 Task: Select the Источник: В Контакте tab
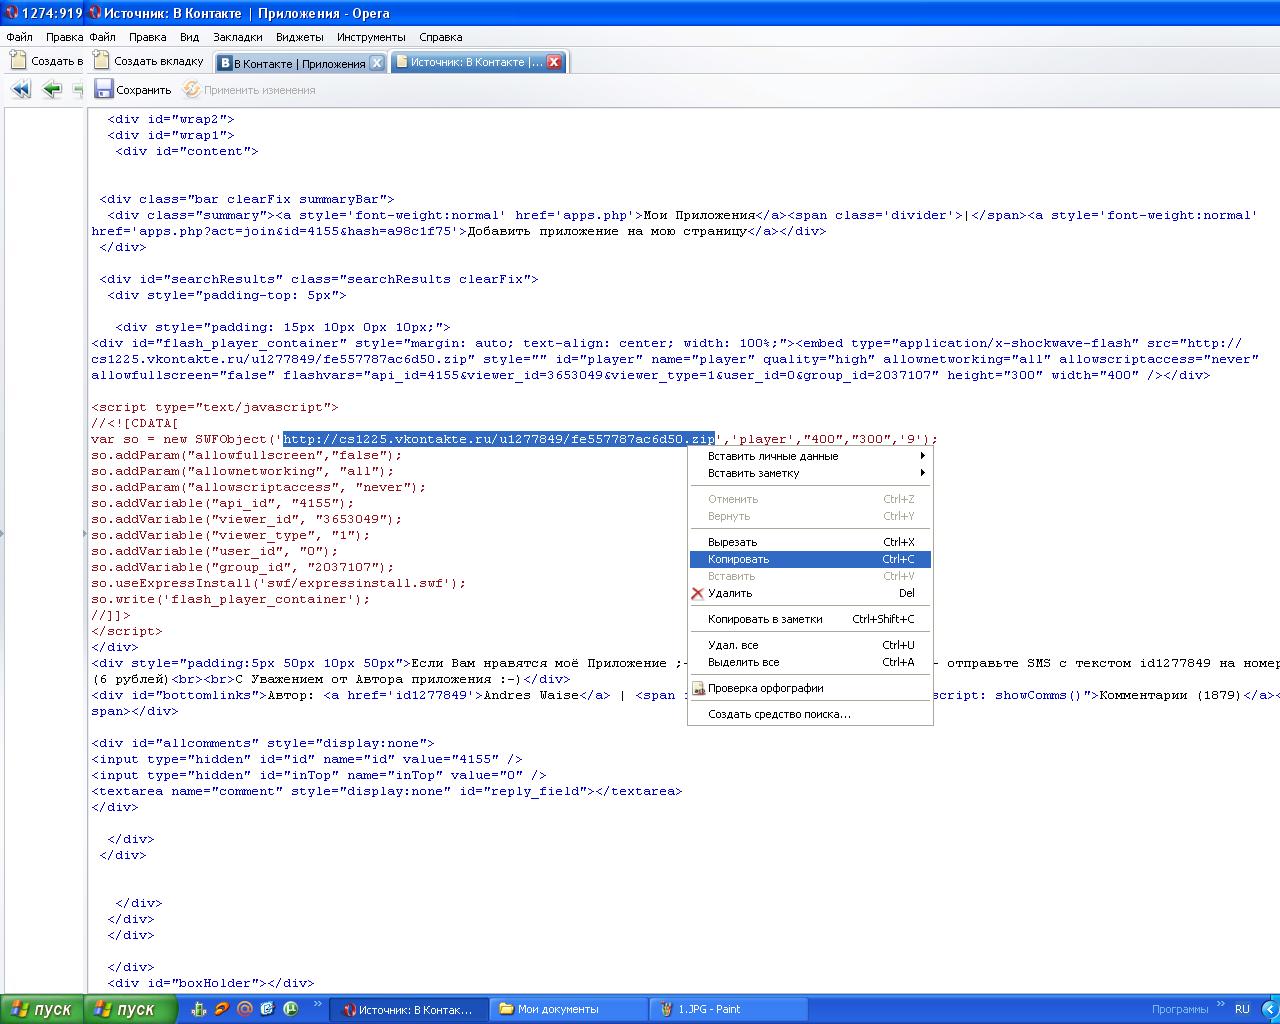(480, 62)
